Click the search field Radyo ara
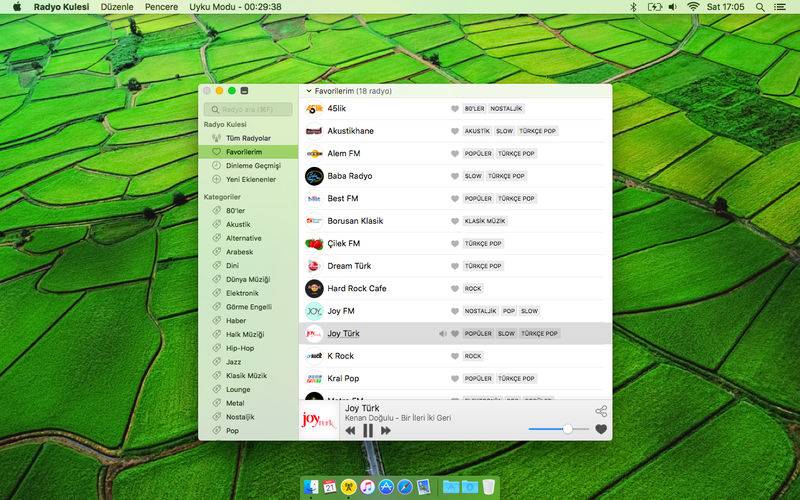The image size is (800, 500). coord(248,109)
